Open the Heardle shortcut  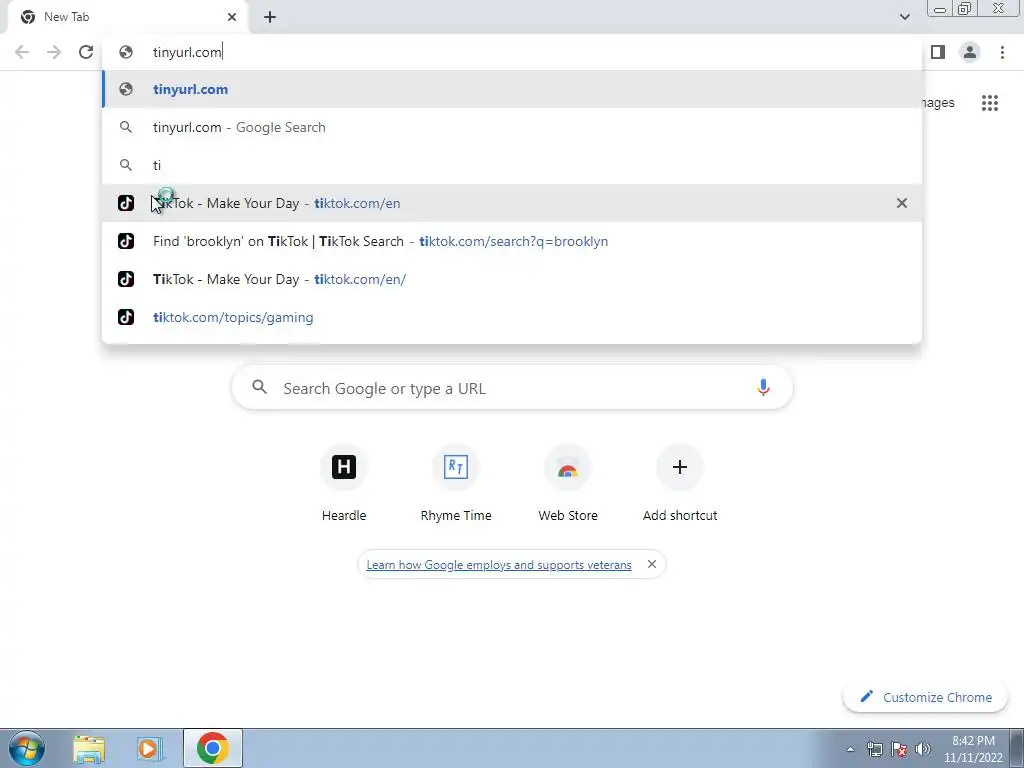point(344,485)
